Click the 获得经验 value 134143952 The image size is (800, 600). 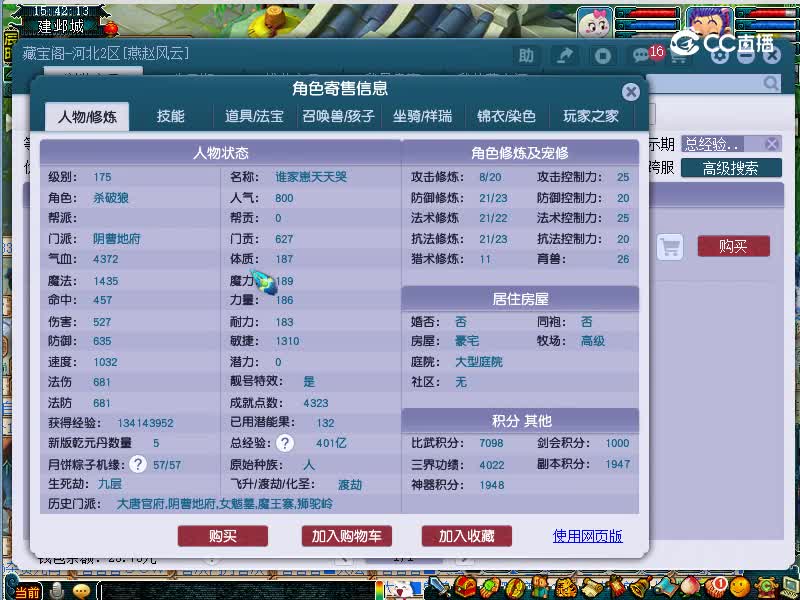pyautogui.click(x=145, y=423)
